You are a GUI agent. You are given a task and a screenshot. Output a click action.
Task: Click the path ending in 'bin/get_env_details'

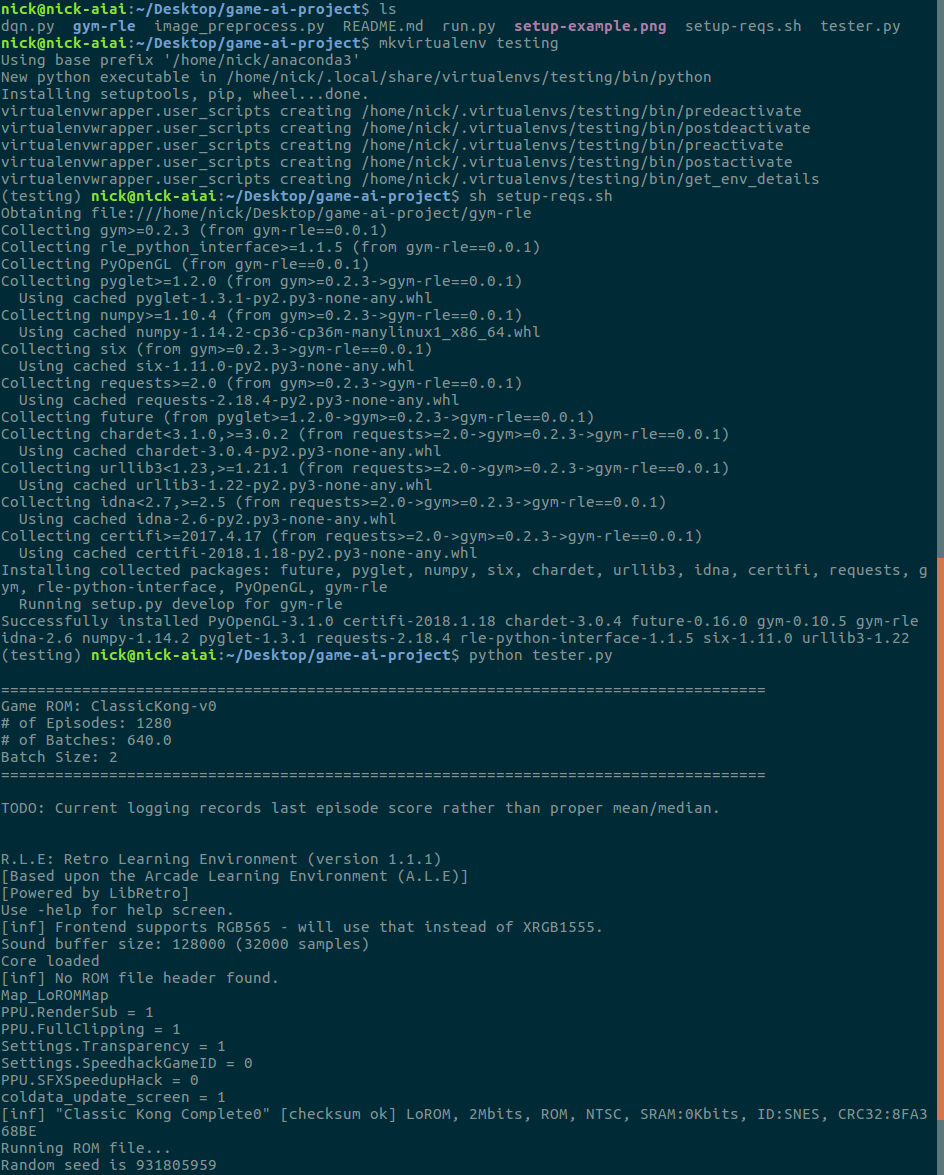[x=590, y=179]
